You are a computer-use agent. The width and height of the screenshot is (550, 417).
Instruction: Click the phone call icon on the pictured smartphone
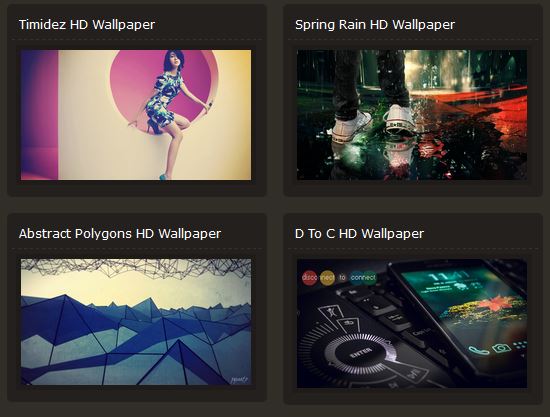point(478,350)
